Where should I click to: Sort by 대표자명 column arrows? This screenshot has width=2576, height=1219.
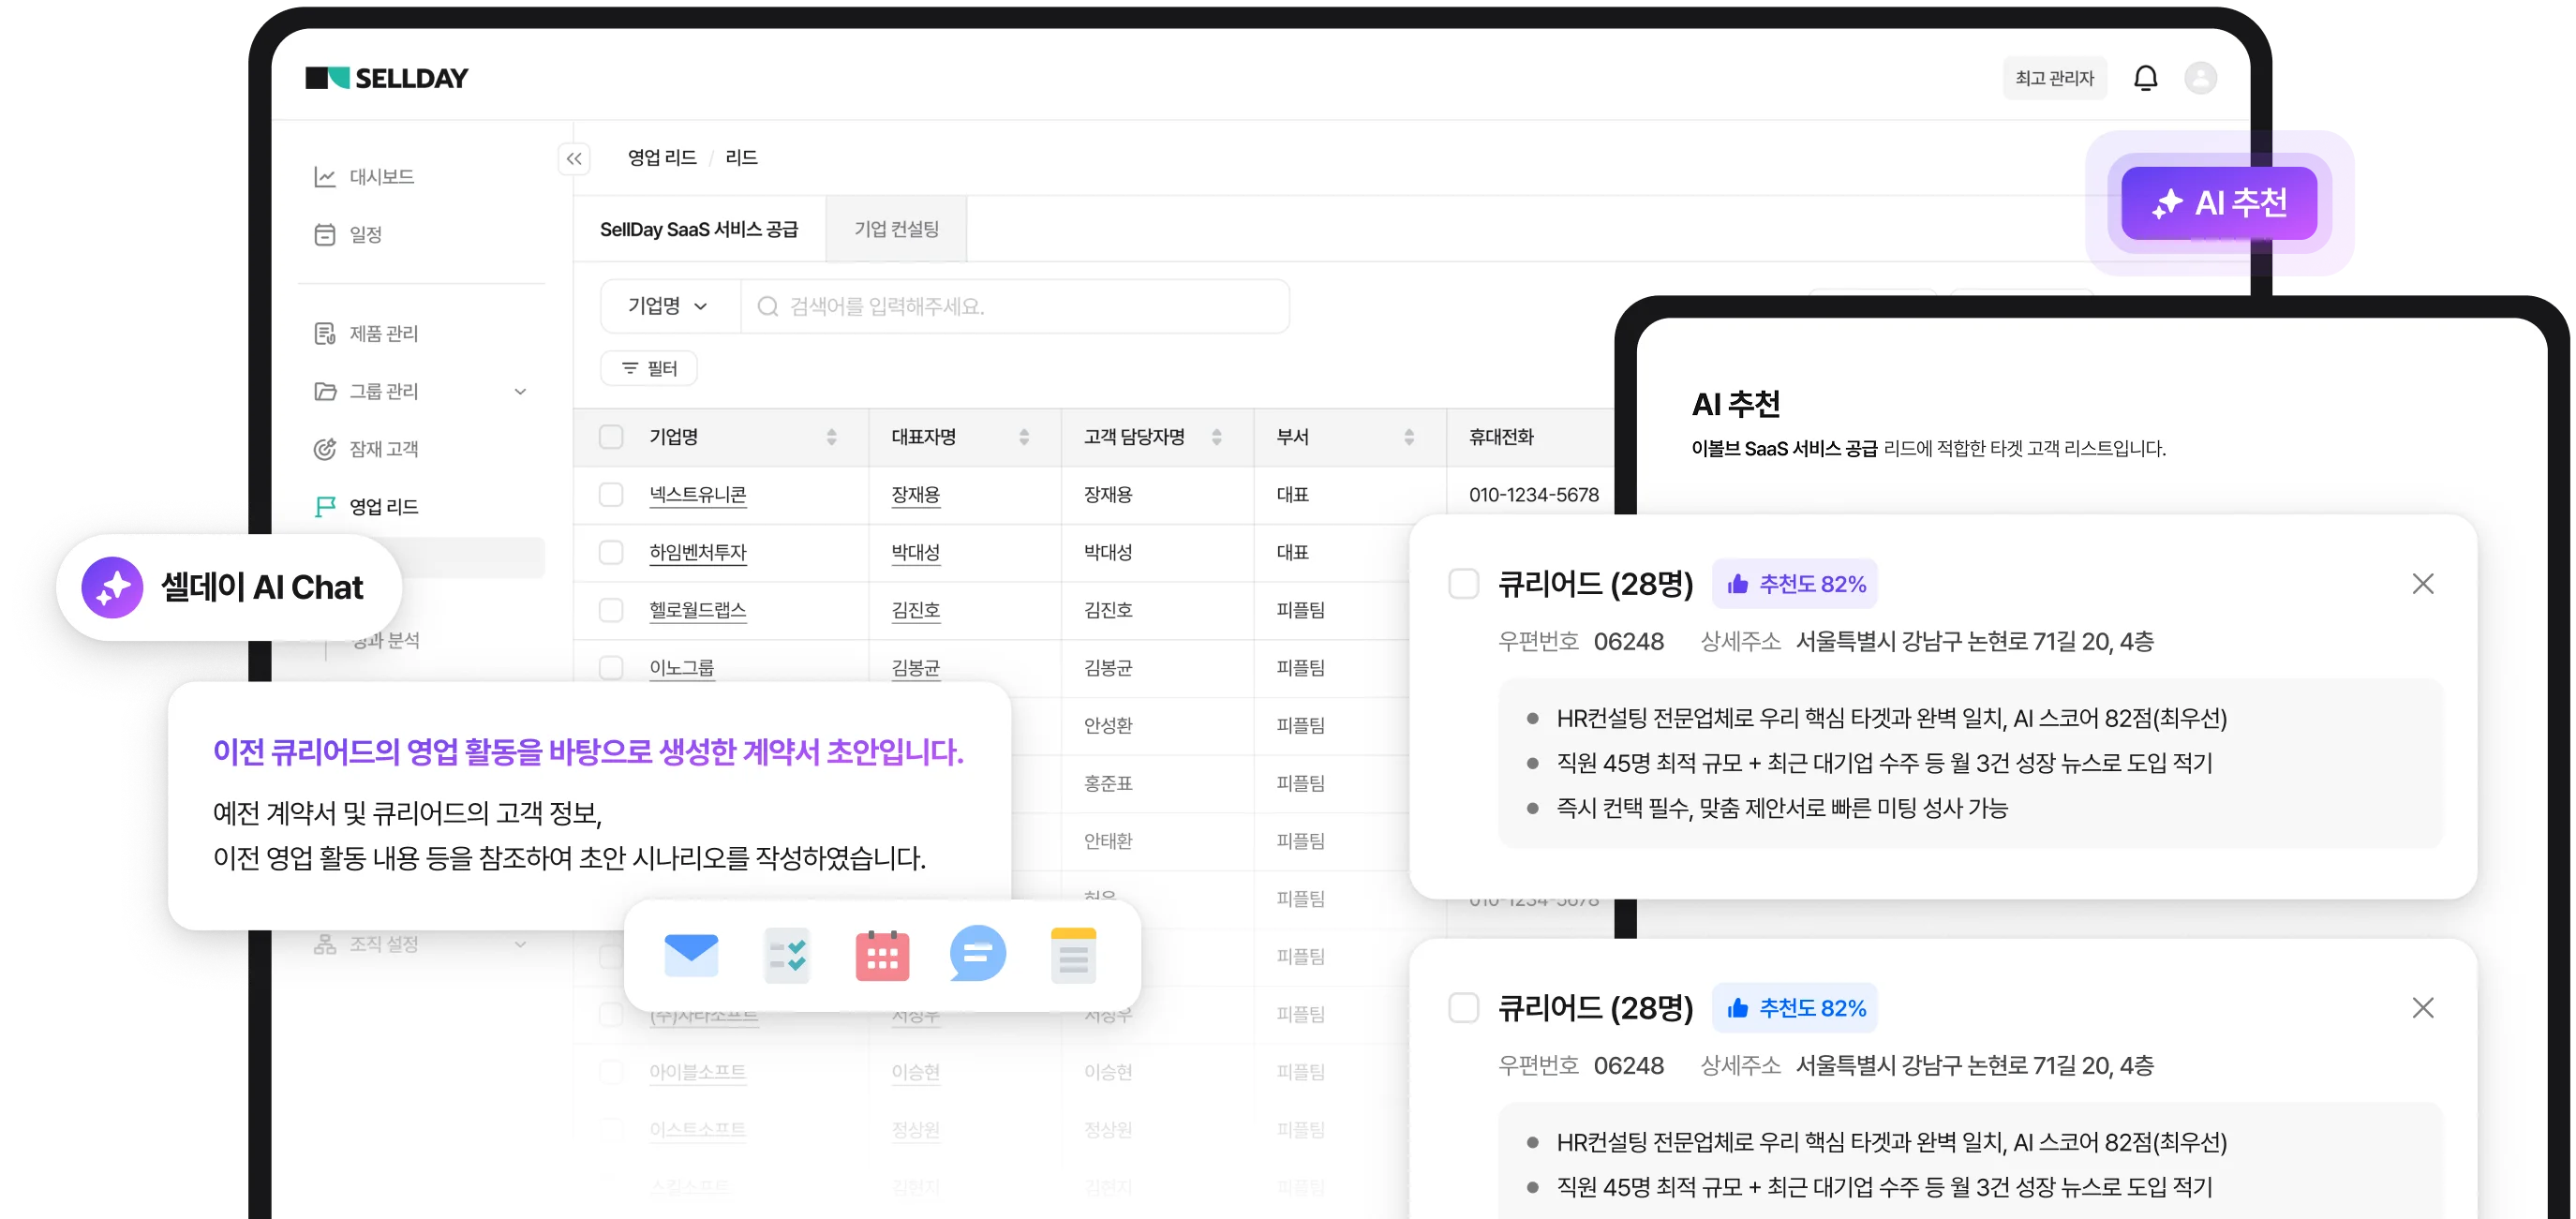1024,437
